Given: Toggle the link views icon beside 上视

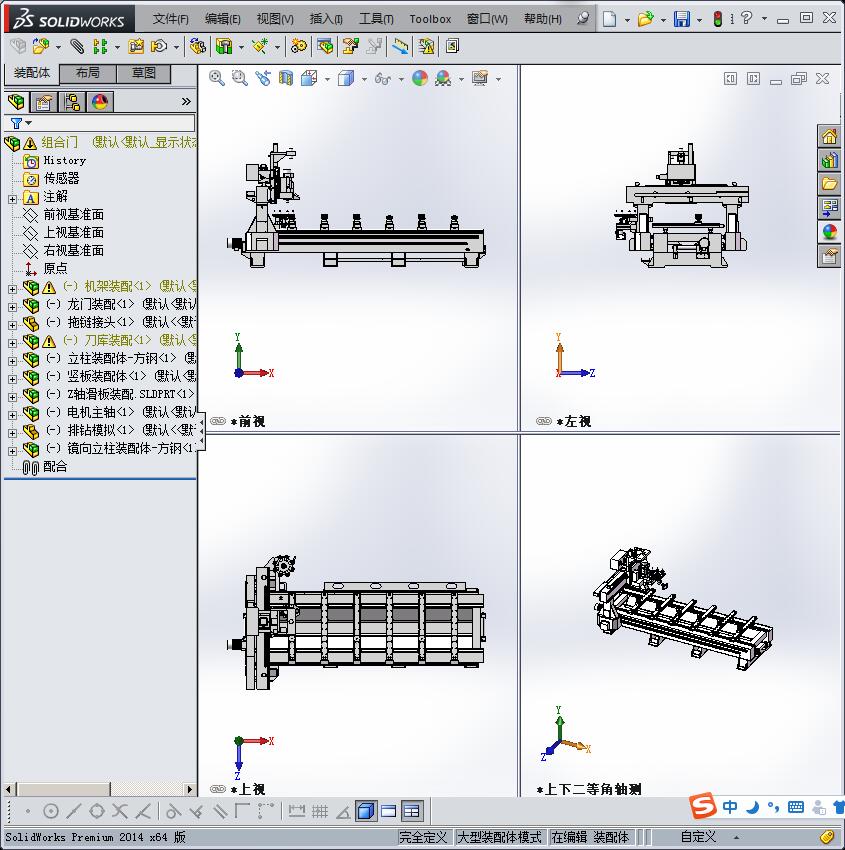Looking at the screenshot, I should [218, 789].
